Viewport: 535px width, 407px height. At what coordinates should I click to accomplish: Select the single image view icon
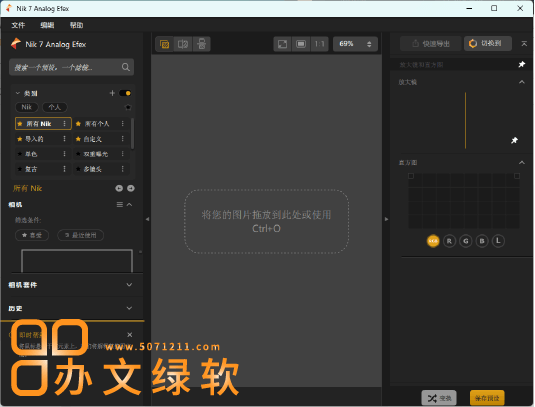click(x=164, y=44)
